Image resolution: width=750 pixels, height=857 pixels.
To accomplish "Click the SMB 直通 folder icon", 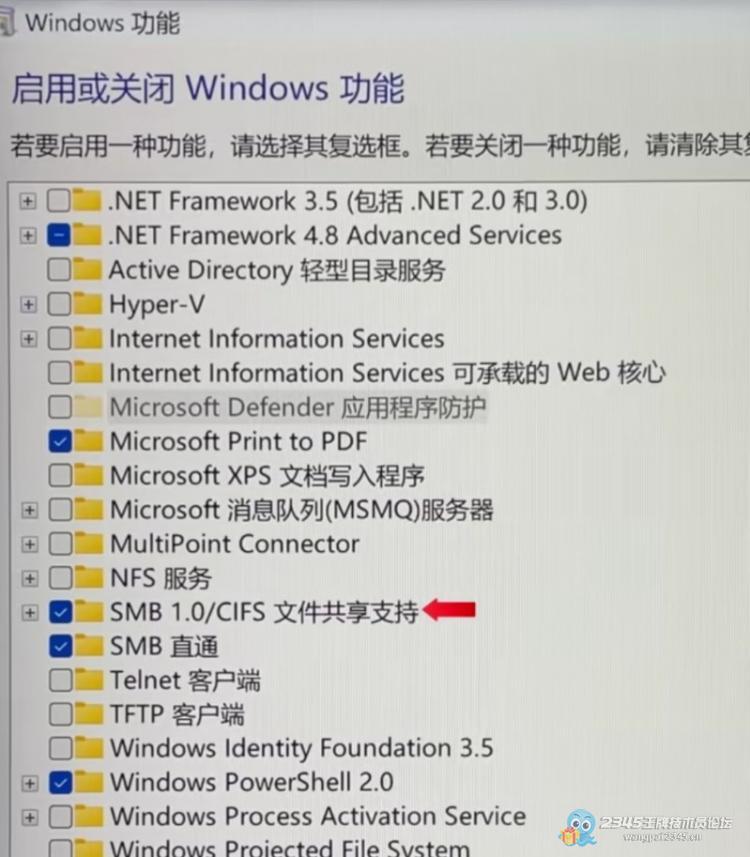I will point(89,646).
